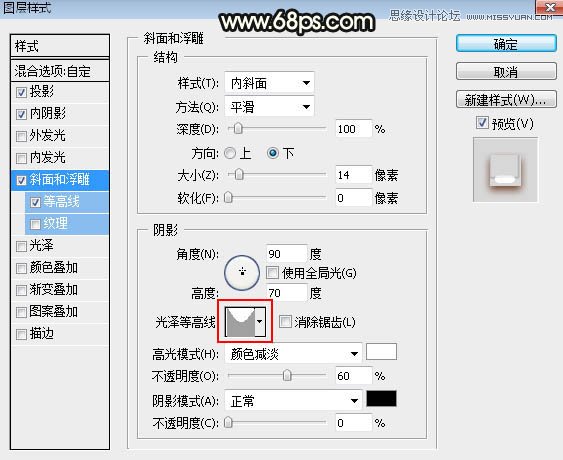Select direction 上 radio button
The height and width of the screenshot is (460, 563).
coord(230,153)
